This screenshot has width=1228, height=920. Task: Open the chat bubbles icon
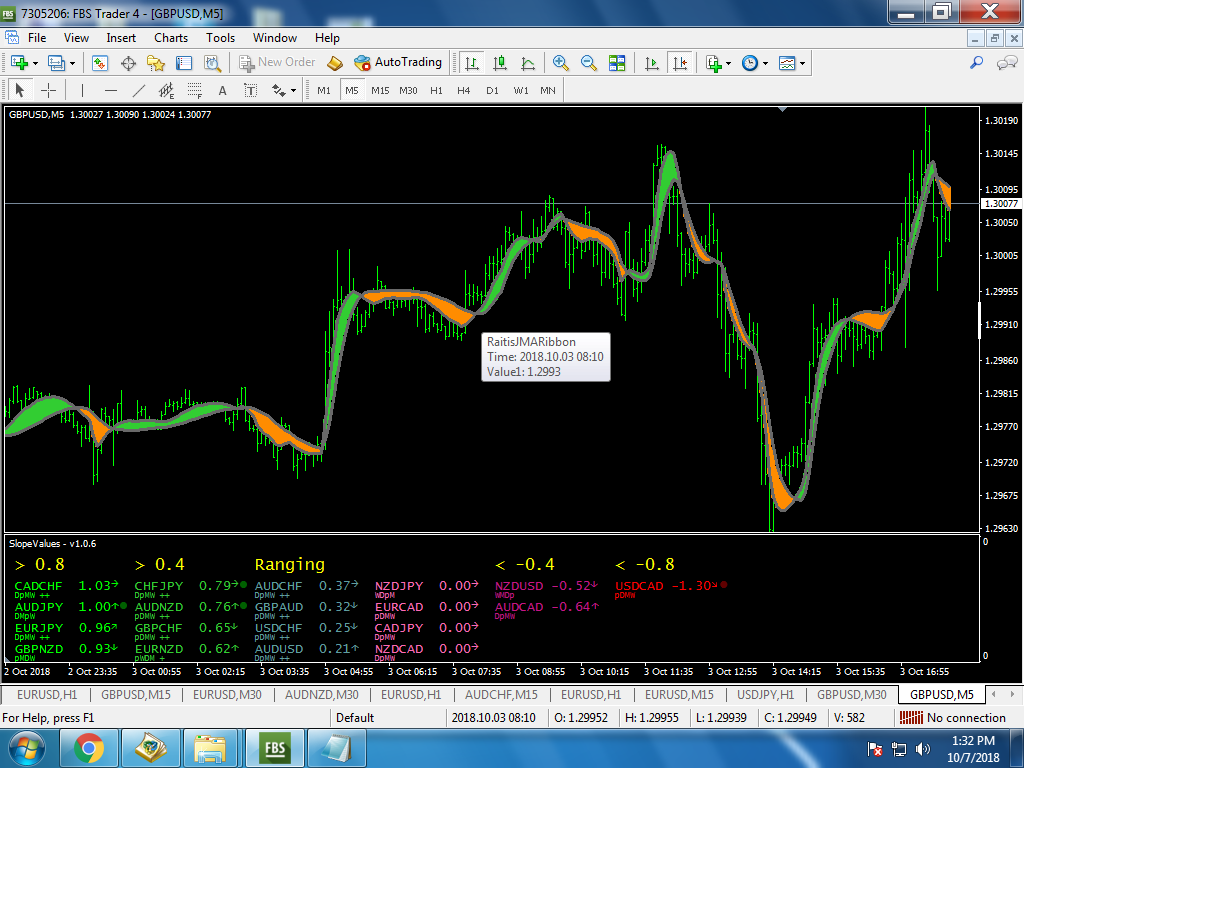[x=1007, y=62]
